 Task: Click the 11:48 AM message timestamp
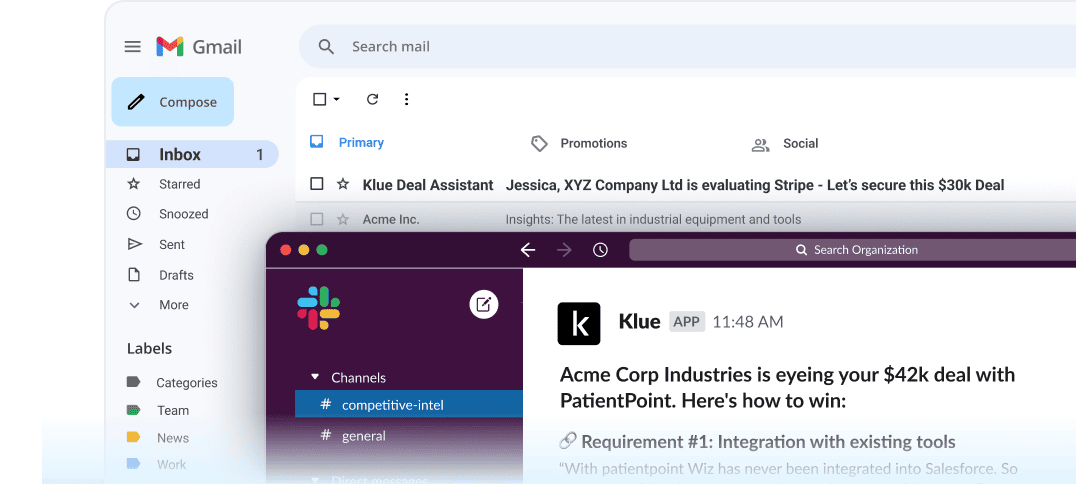pos(748,322)
